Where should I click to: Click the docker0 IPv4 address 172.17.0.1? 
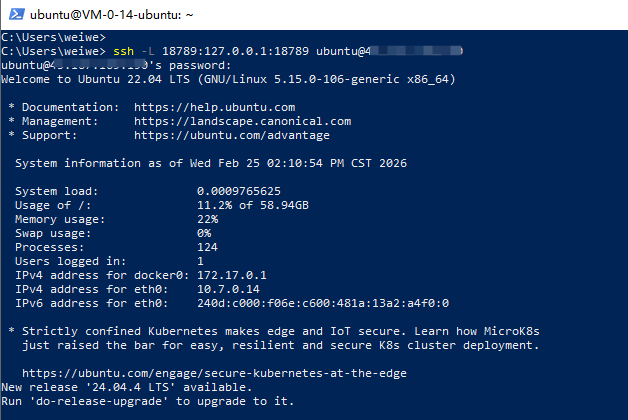tap(231, 275)
